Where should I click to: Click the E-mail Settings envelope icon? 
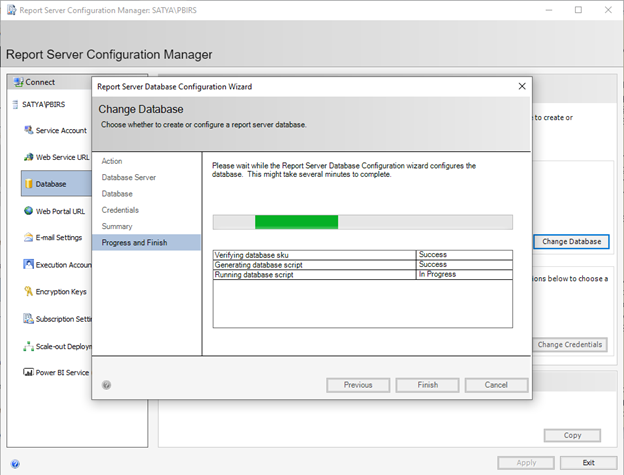[x=27, y=238]
